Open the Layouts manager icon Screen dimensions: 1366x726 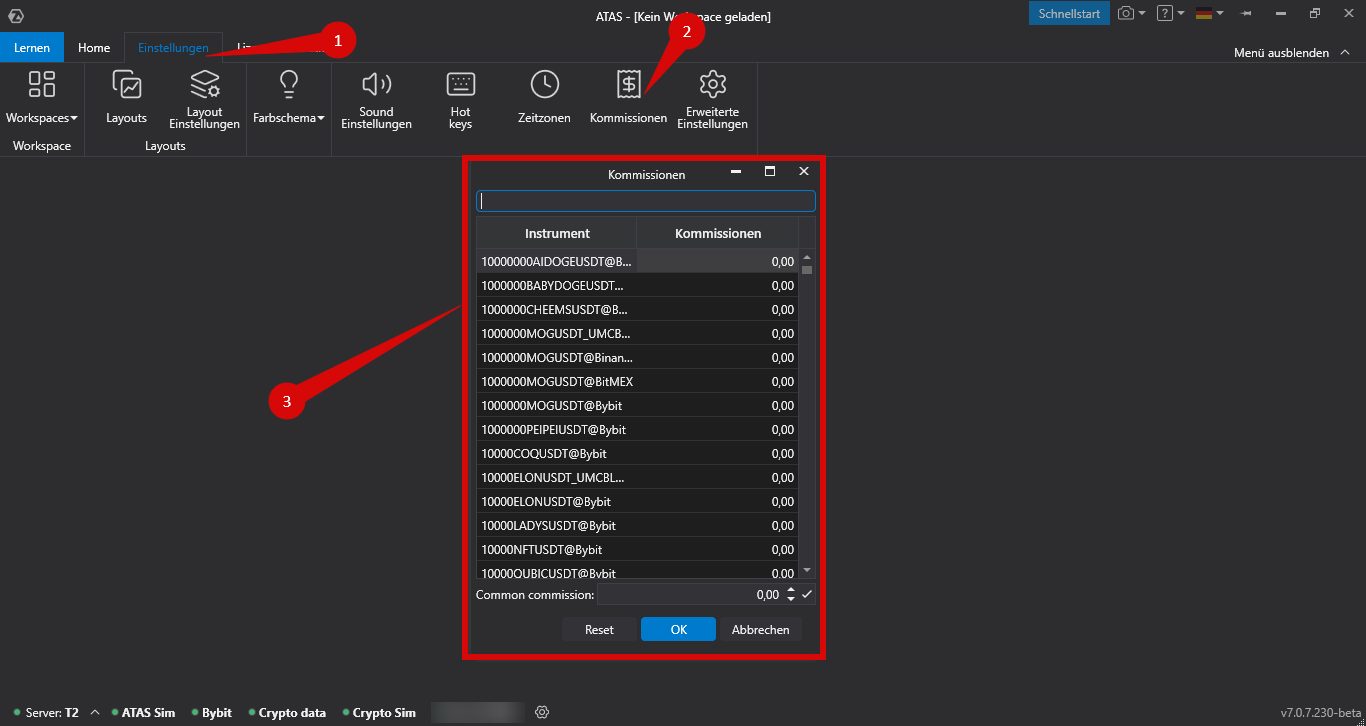126,84
